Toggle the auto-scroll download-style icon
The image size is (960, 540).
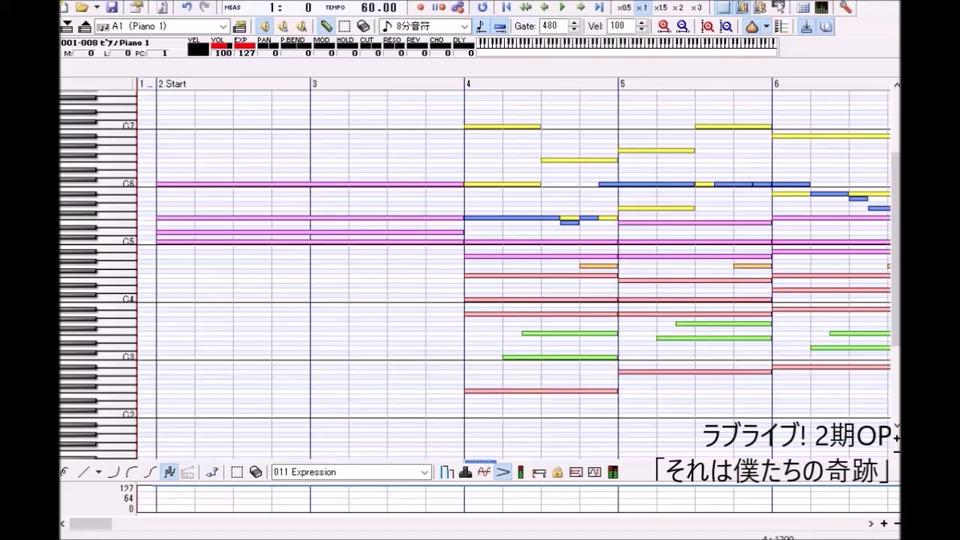coord(806,26)
